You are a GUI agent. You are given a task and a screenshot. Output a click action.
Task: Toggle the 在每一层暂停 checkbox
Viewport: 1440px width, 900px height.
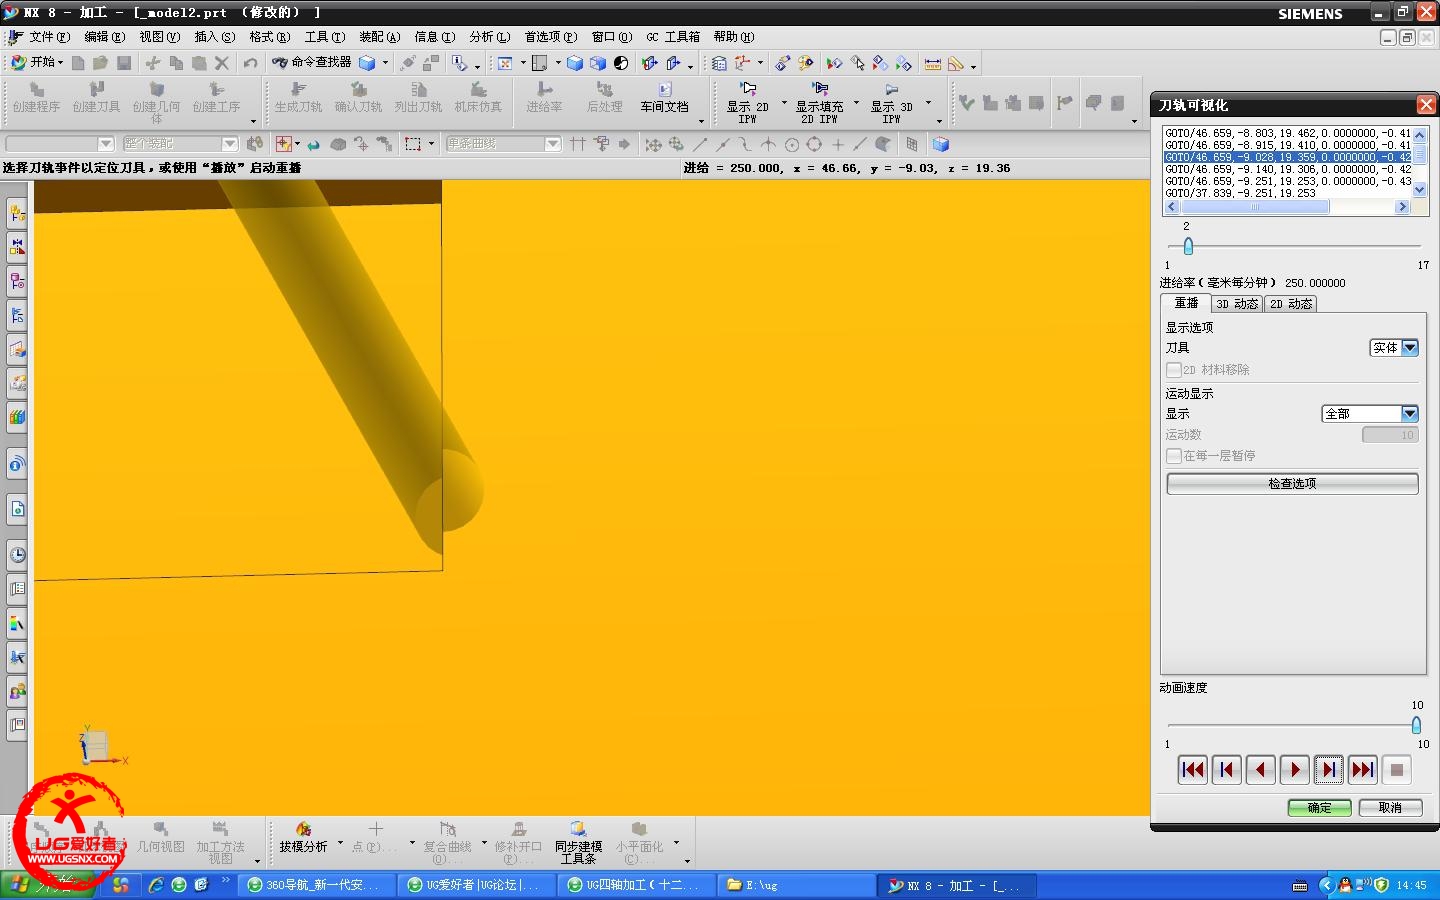[1174, 456]
